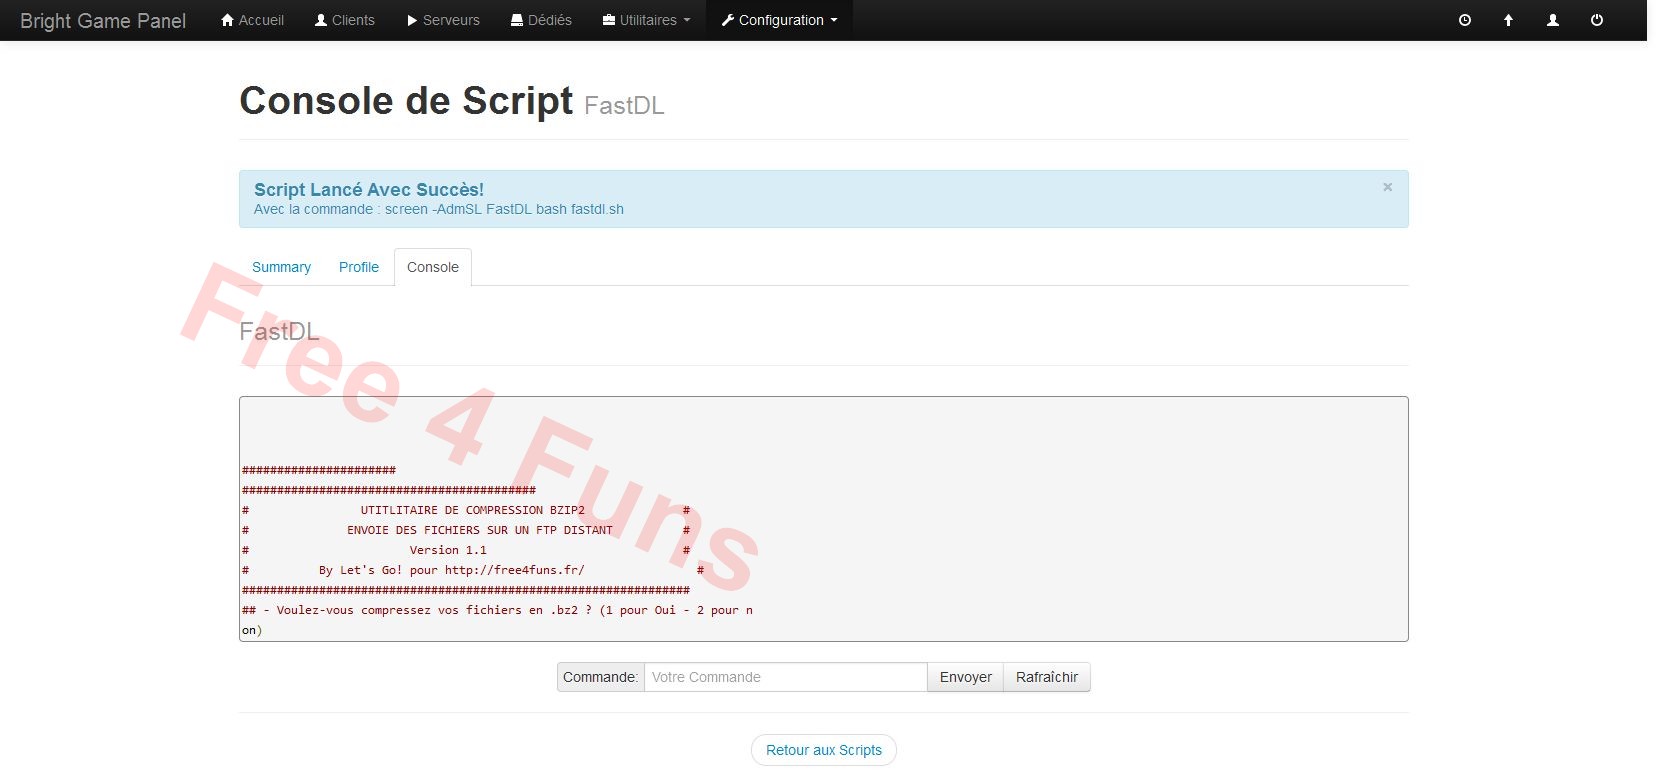Navigate to Serveurs section
Viewport: 1664px width, 784px height.
coord(443,20)
